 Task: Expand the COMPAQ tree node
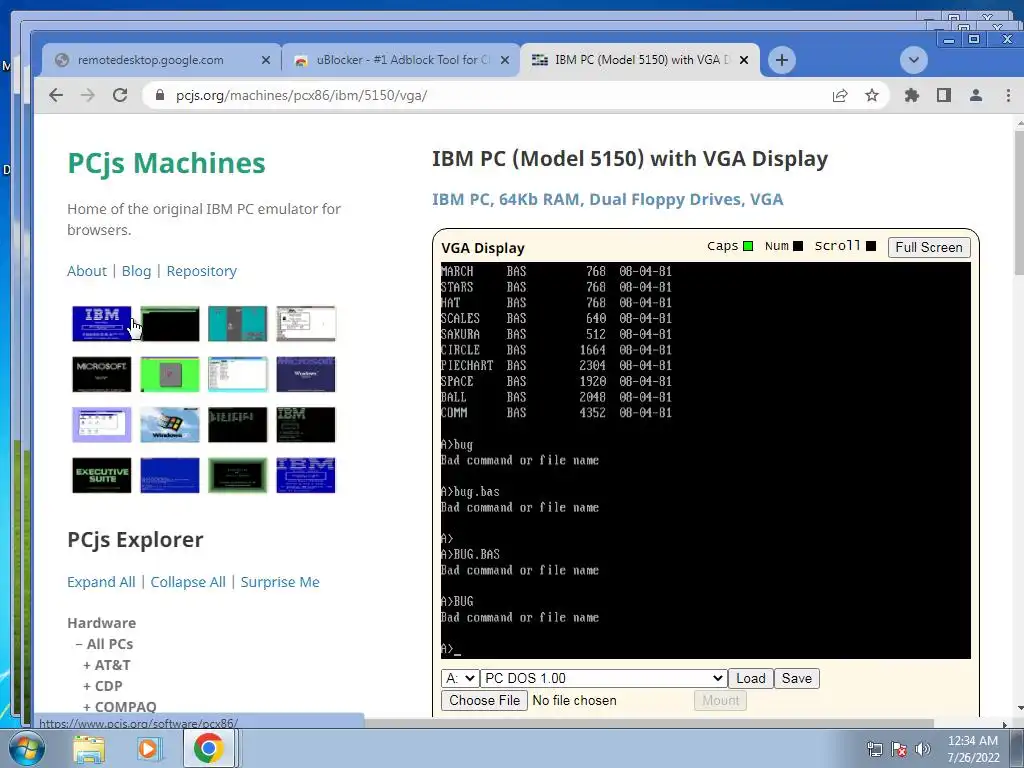coord(120,707)
